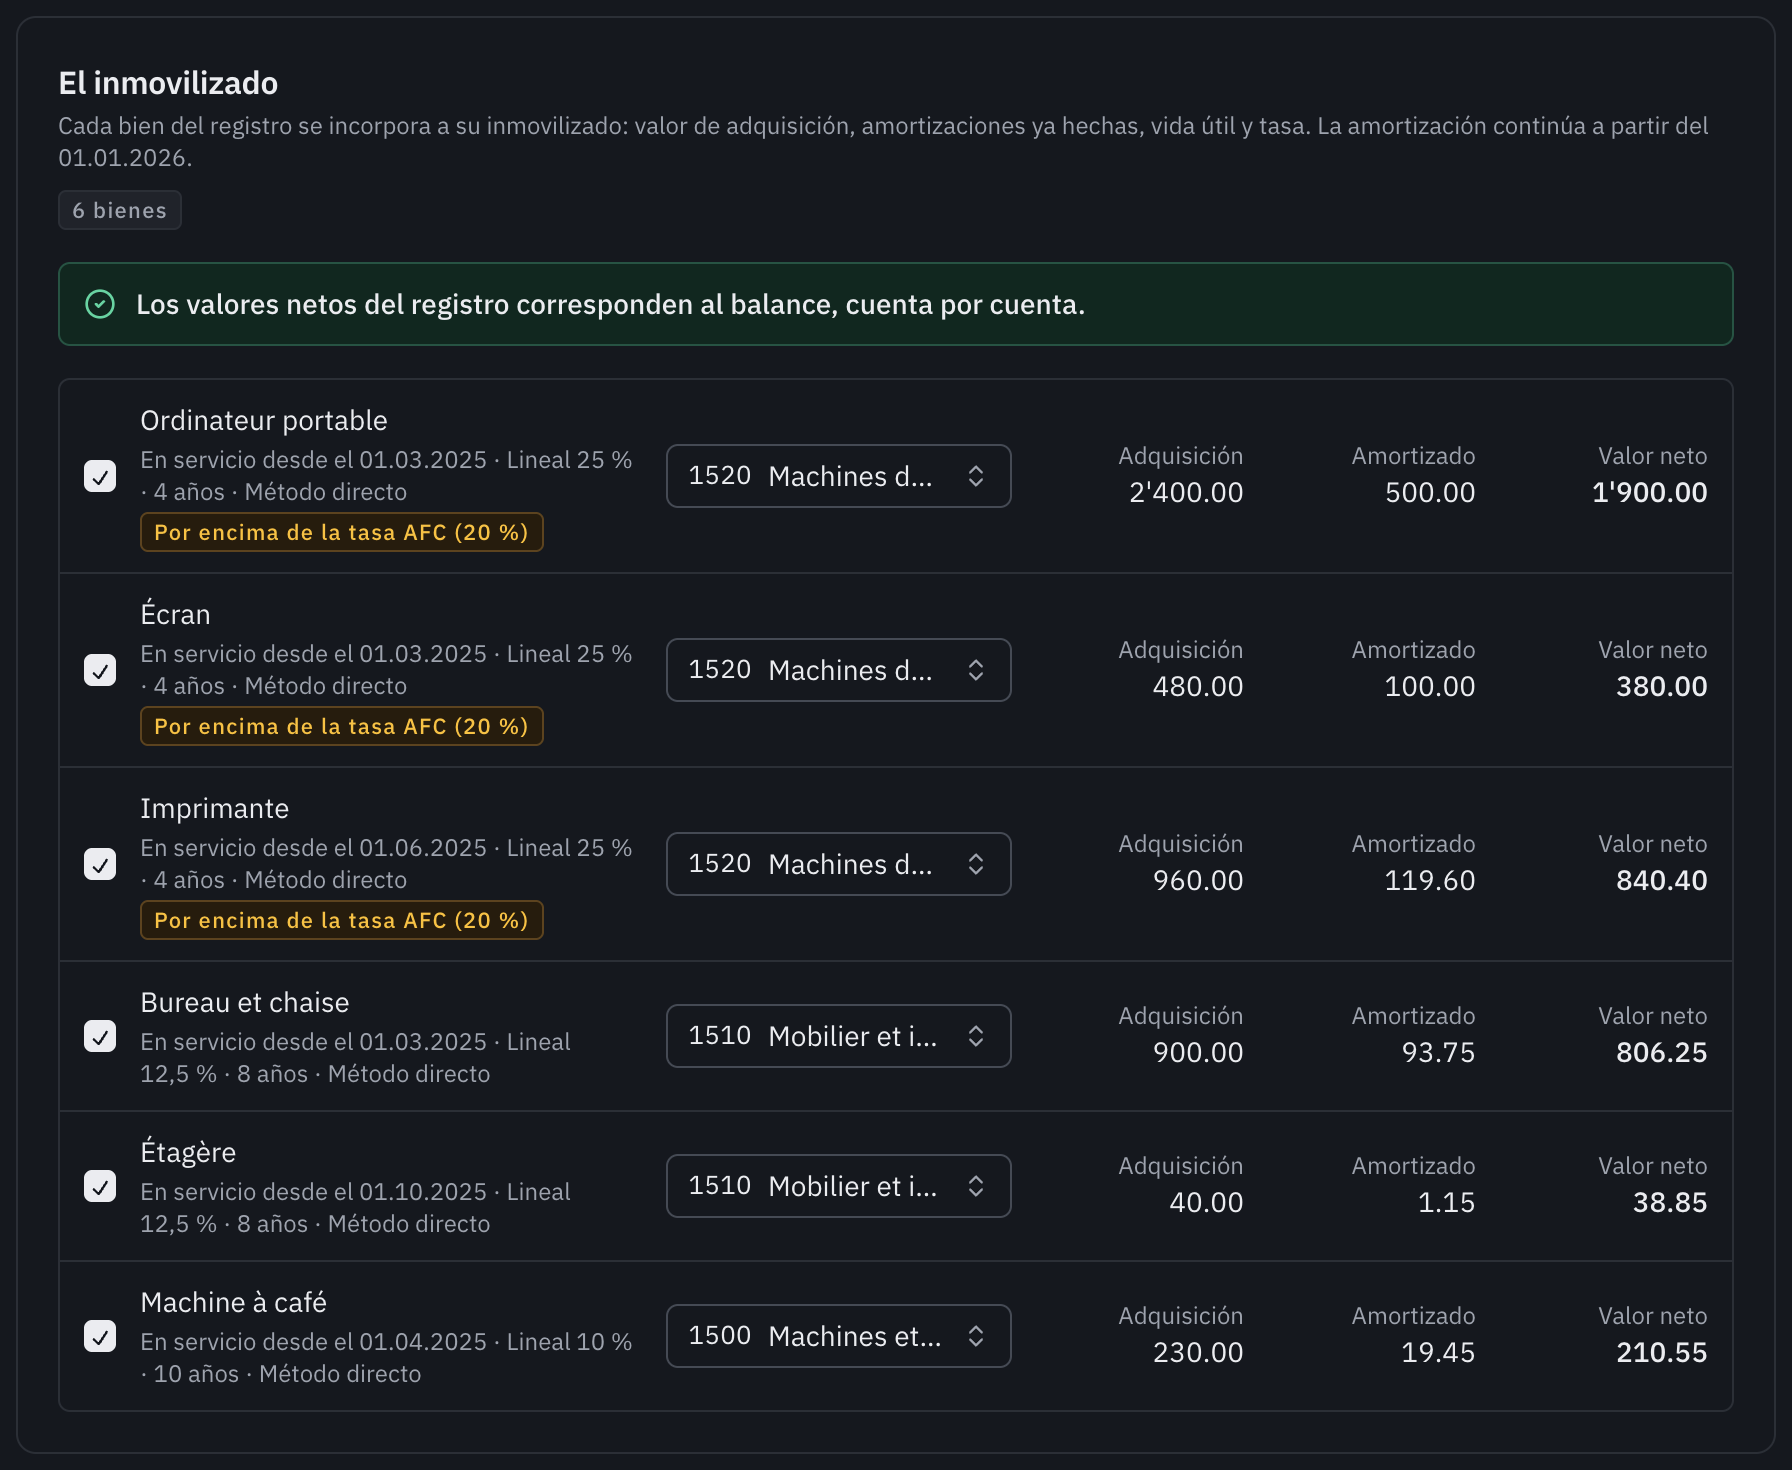The width and height of the screenshot is (1792, 1470).
Task: Select the "Ordinateur portable" asset name
Action: [264, 420]
